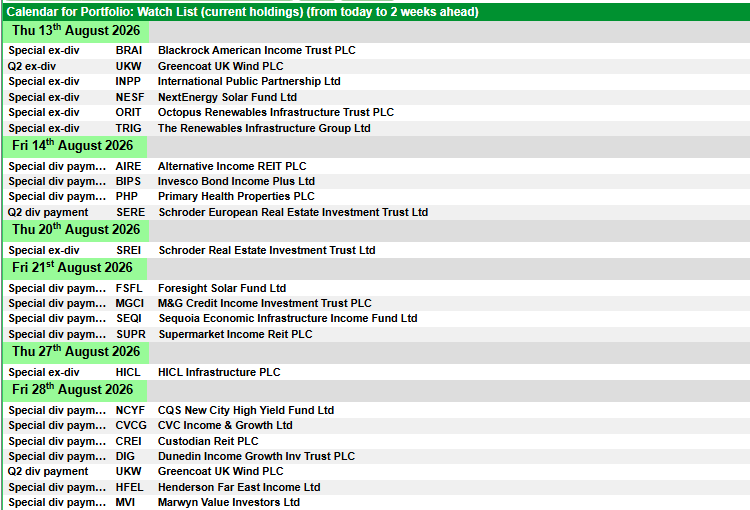Select the MGCI ticker

pyautogui.click(x=130, y=303)
